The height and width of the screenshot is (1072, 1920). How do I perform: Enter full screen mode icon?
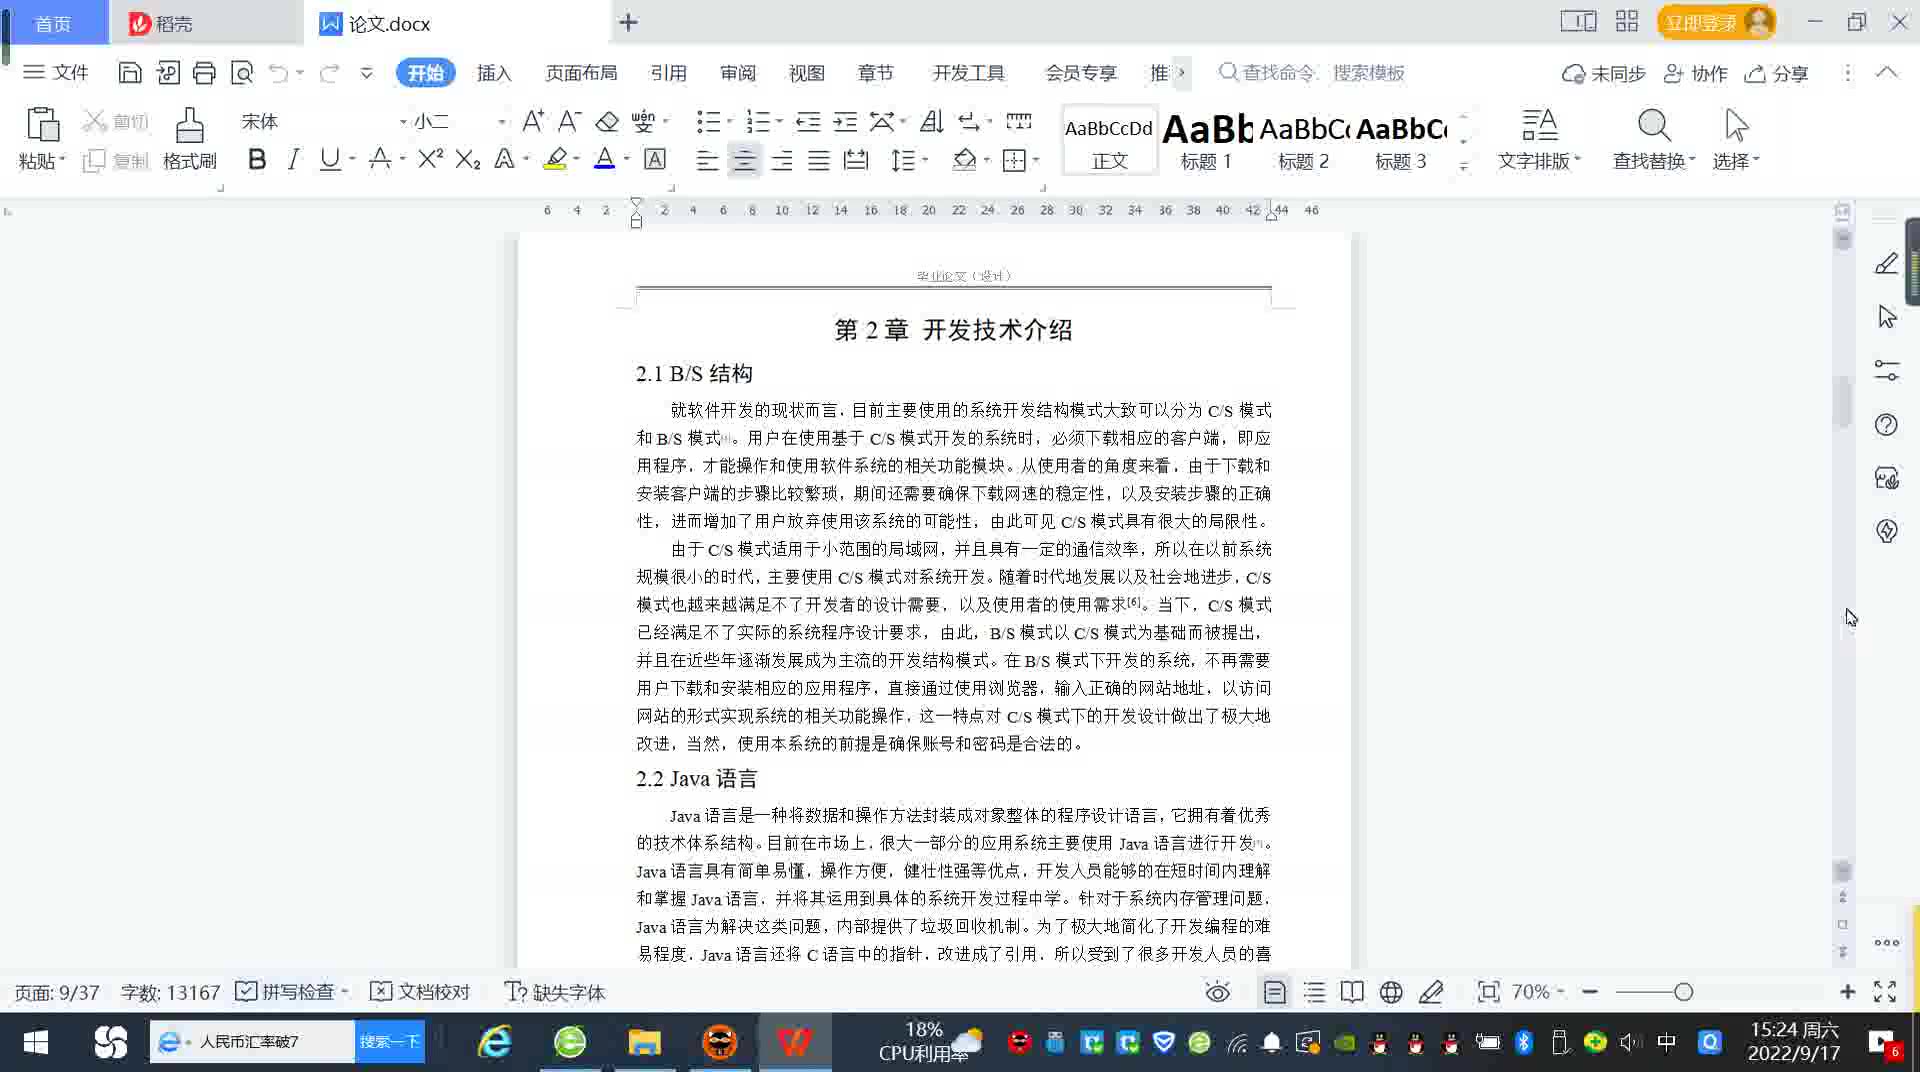(1885, 992)
